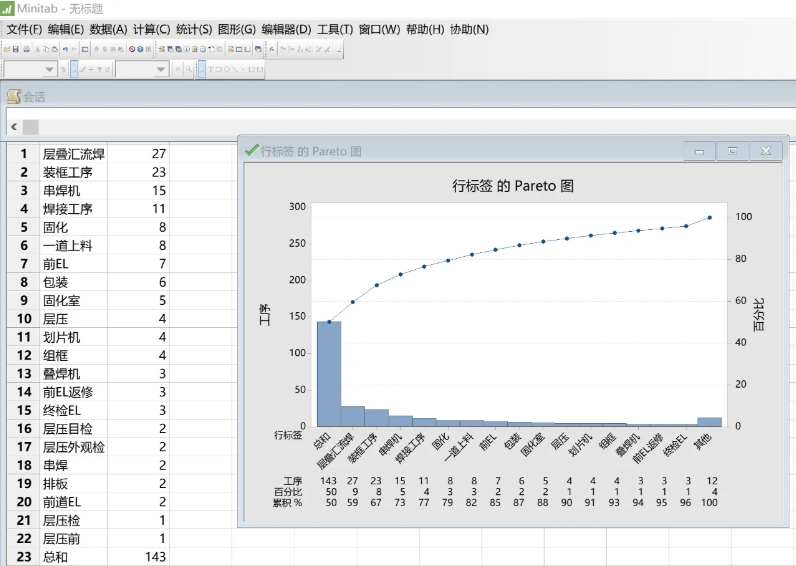Click worksheet cell '前道EL' in row 20
The width and height of the screenshot is (796, 566).
pyautogui.click(x=74, y=502)
